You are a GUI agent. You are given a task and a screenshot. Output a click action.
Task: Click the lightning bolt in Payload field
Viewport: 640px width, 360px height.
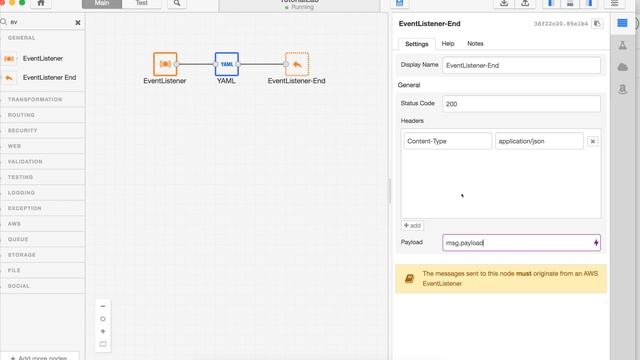point(596,243)
